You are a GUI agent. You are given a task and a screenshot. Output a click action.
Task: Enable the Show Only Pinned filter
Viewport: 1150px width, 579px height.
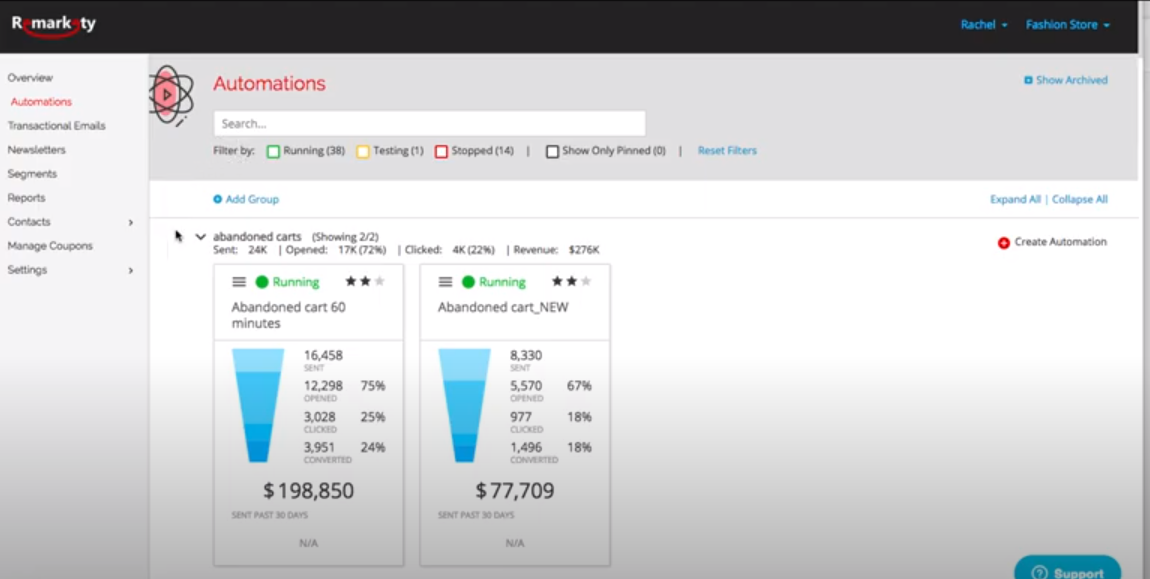click(x=552, y=150)
